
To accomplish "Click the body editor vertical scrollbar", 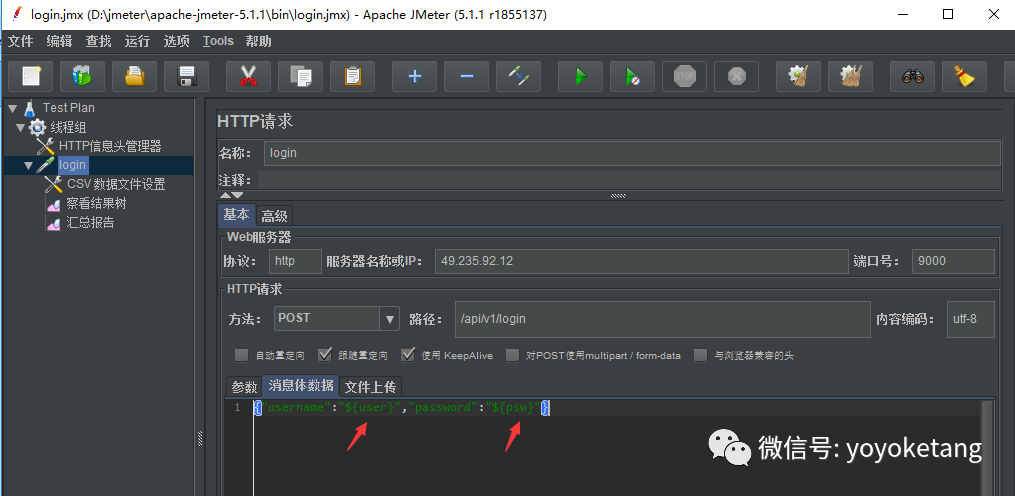I will pyautogui.click(x=987, y=448).
